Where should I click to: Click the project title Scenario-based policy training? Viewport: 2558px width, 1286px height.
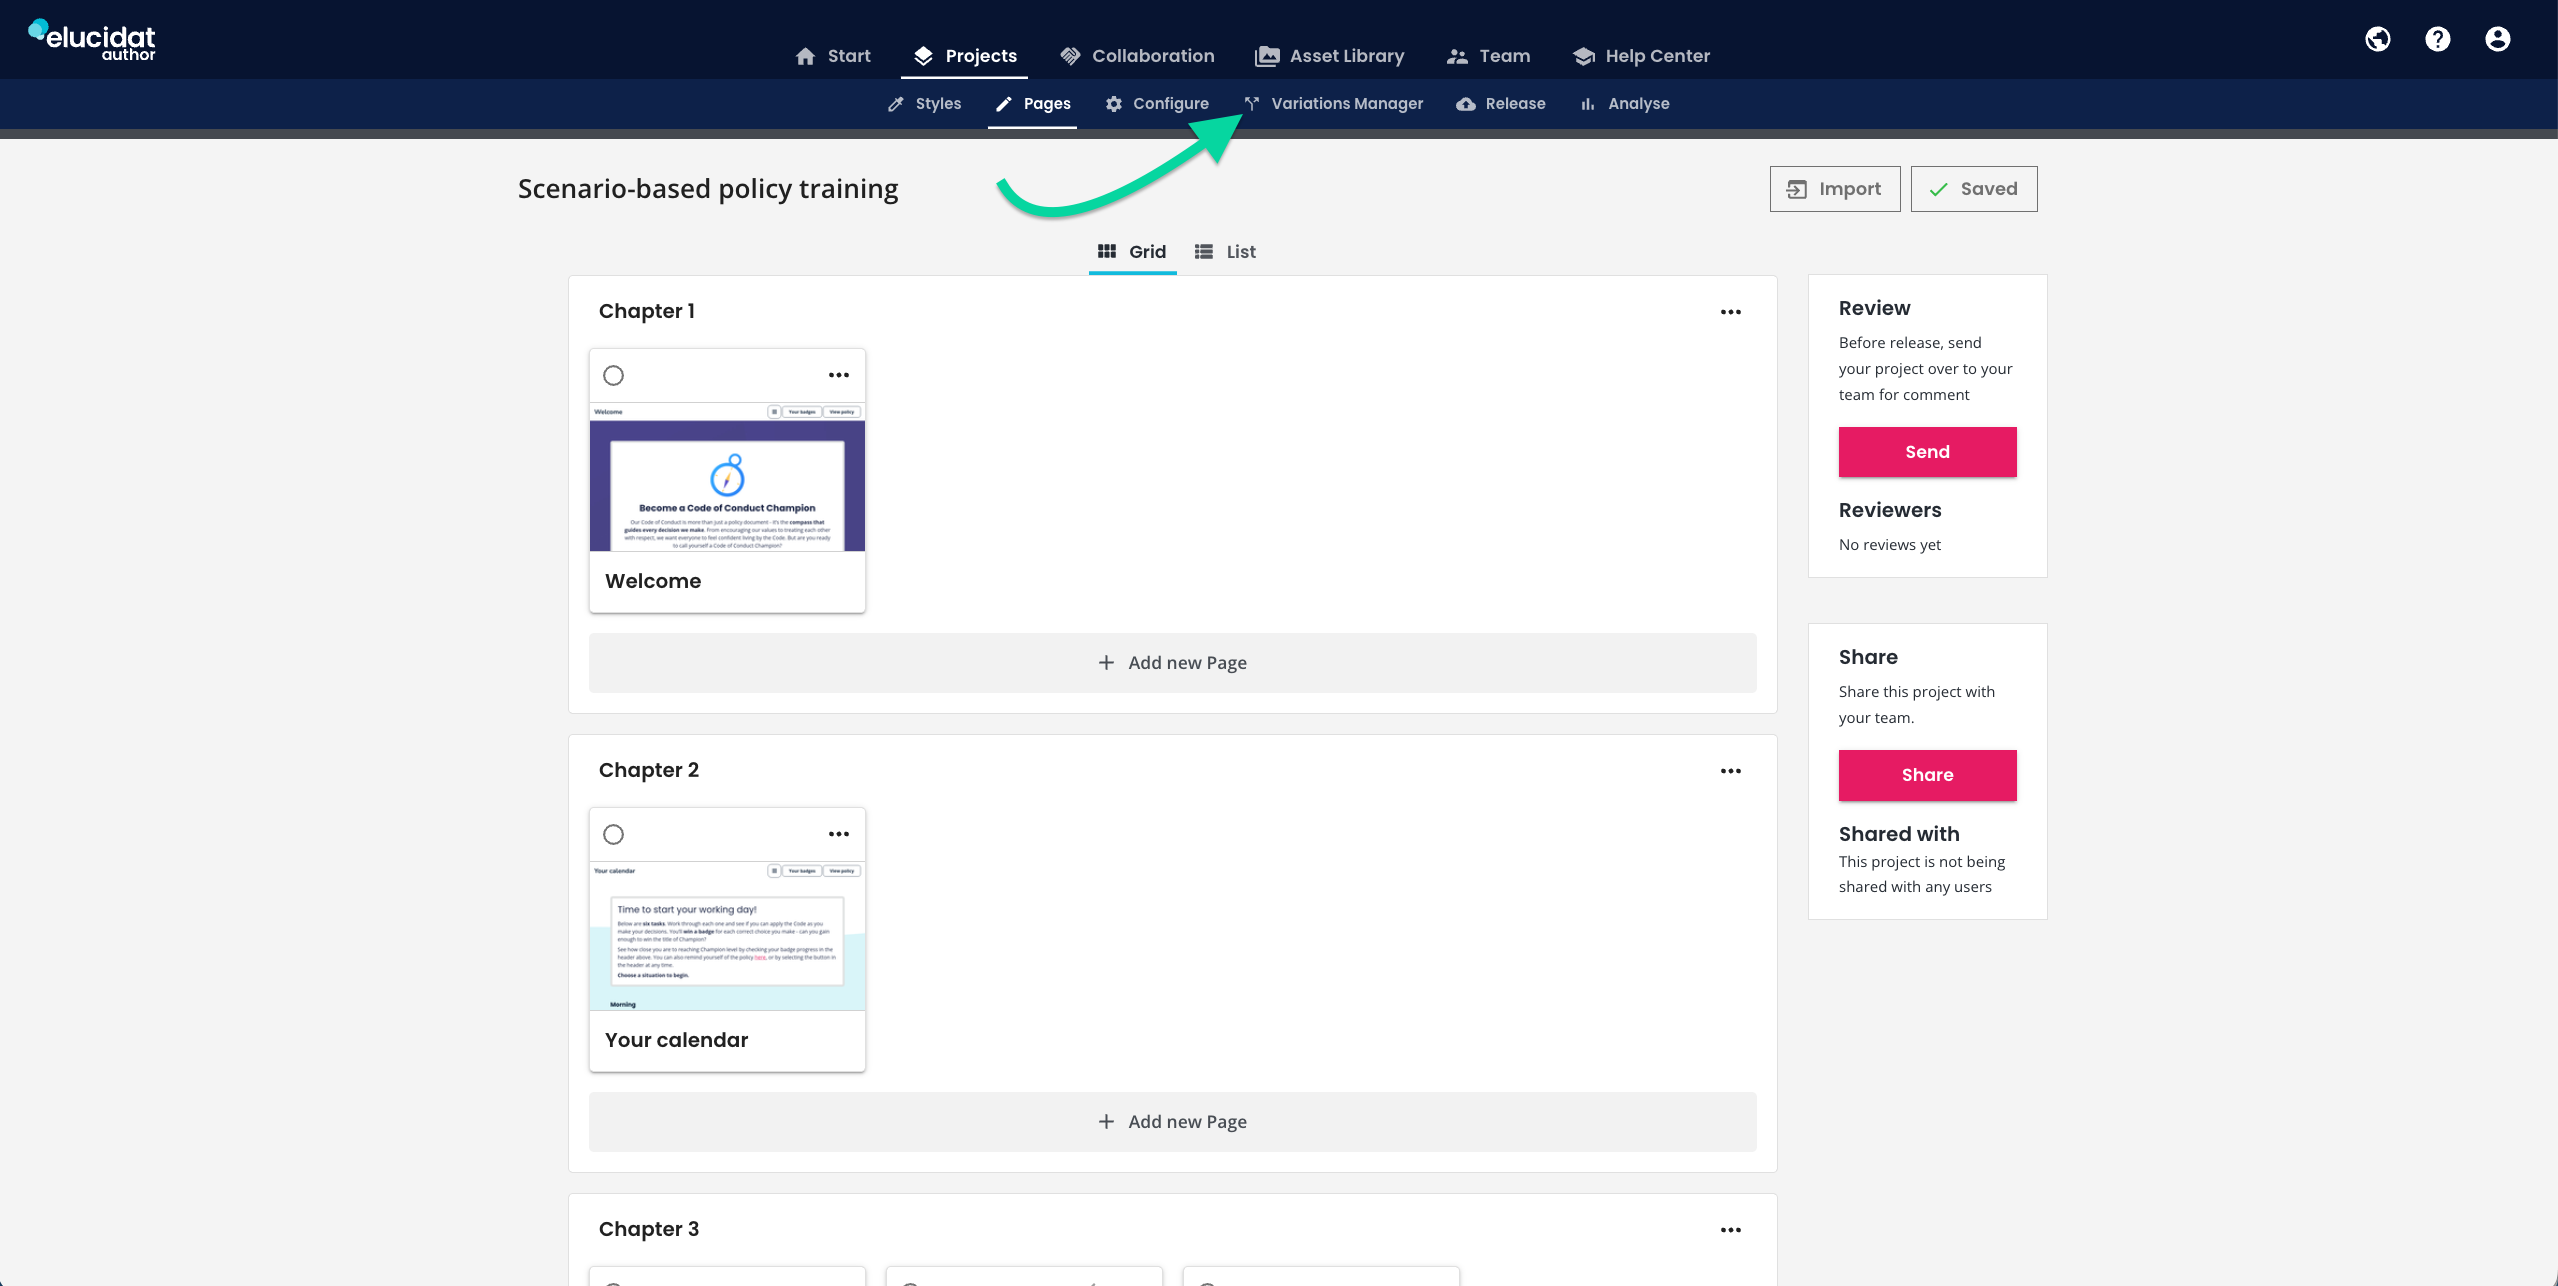click(708, 189)
